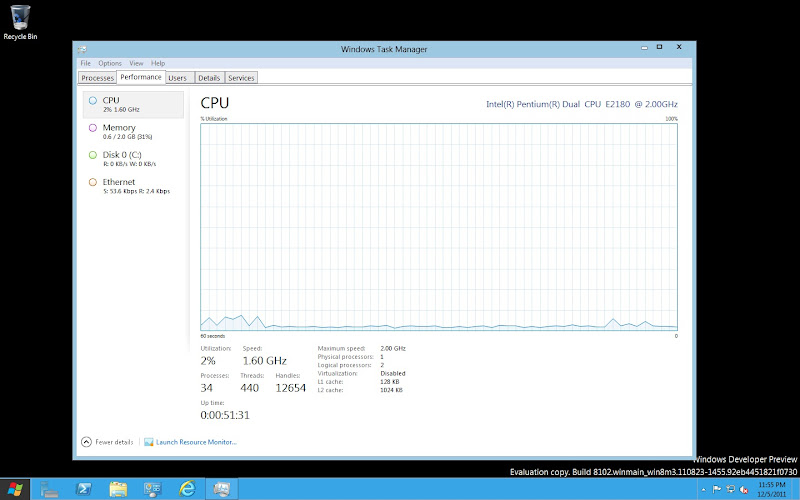Switch to the Services tab
The width and height of the screenshot is (800, 500).
point(241,78)
